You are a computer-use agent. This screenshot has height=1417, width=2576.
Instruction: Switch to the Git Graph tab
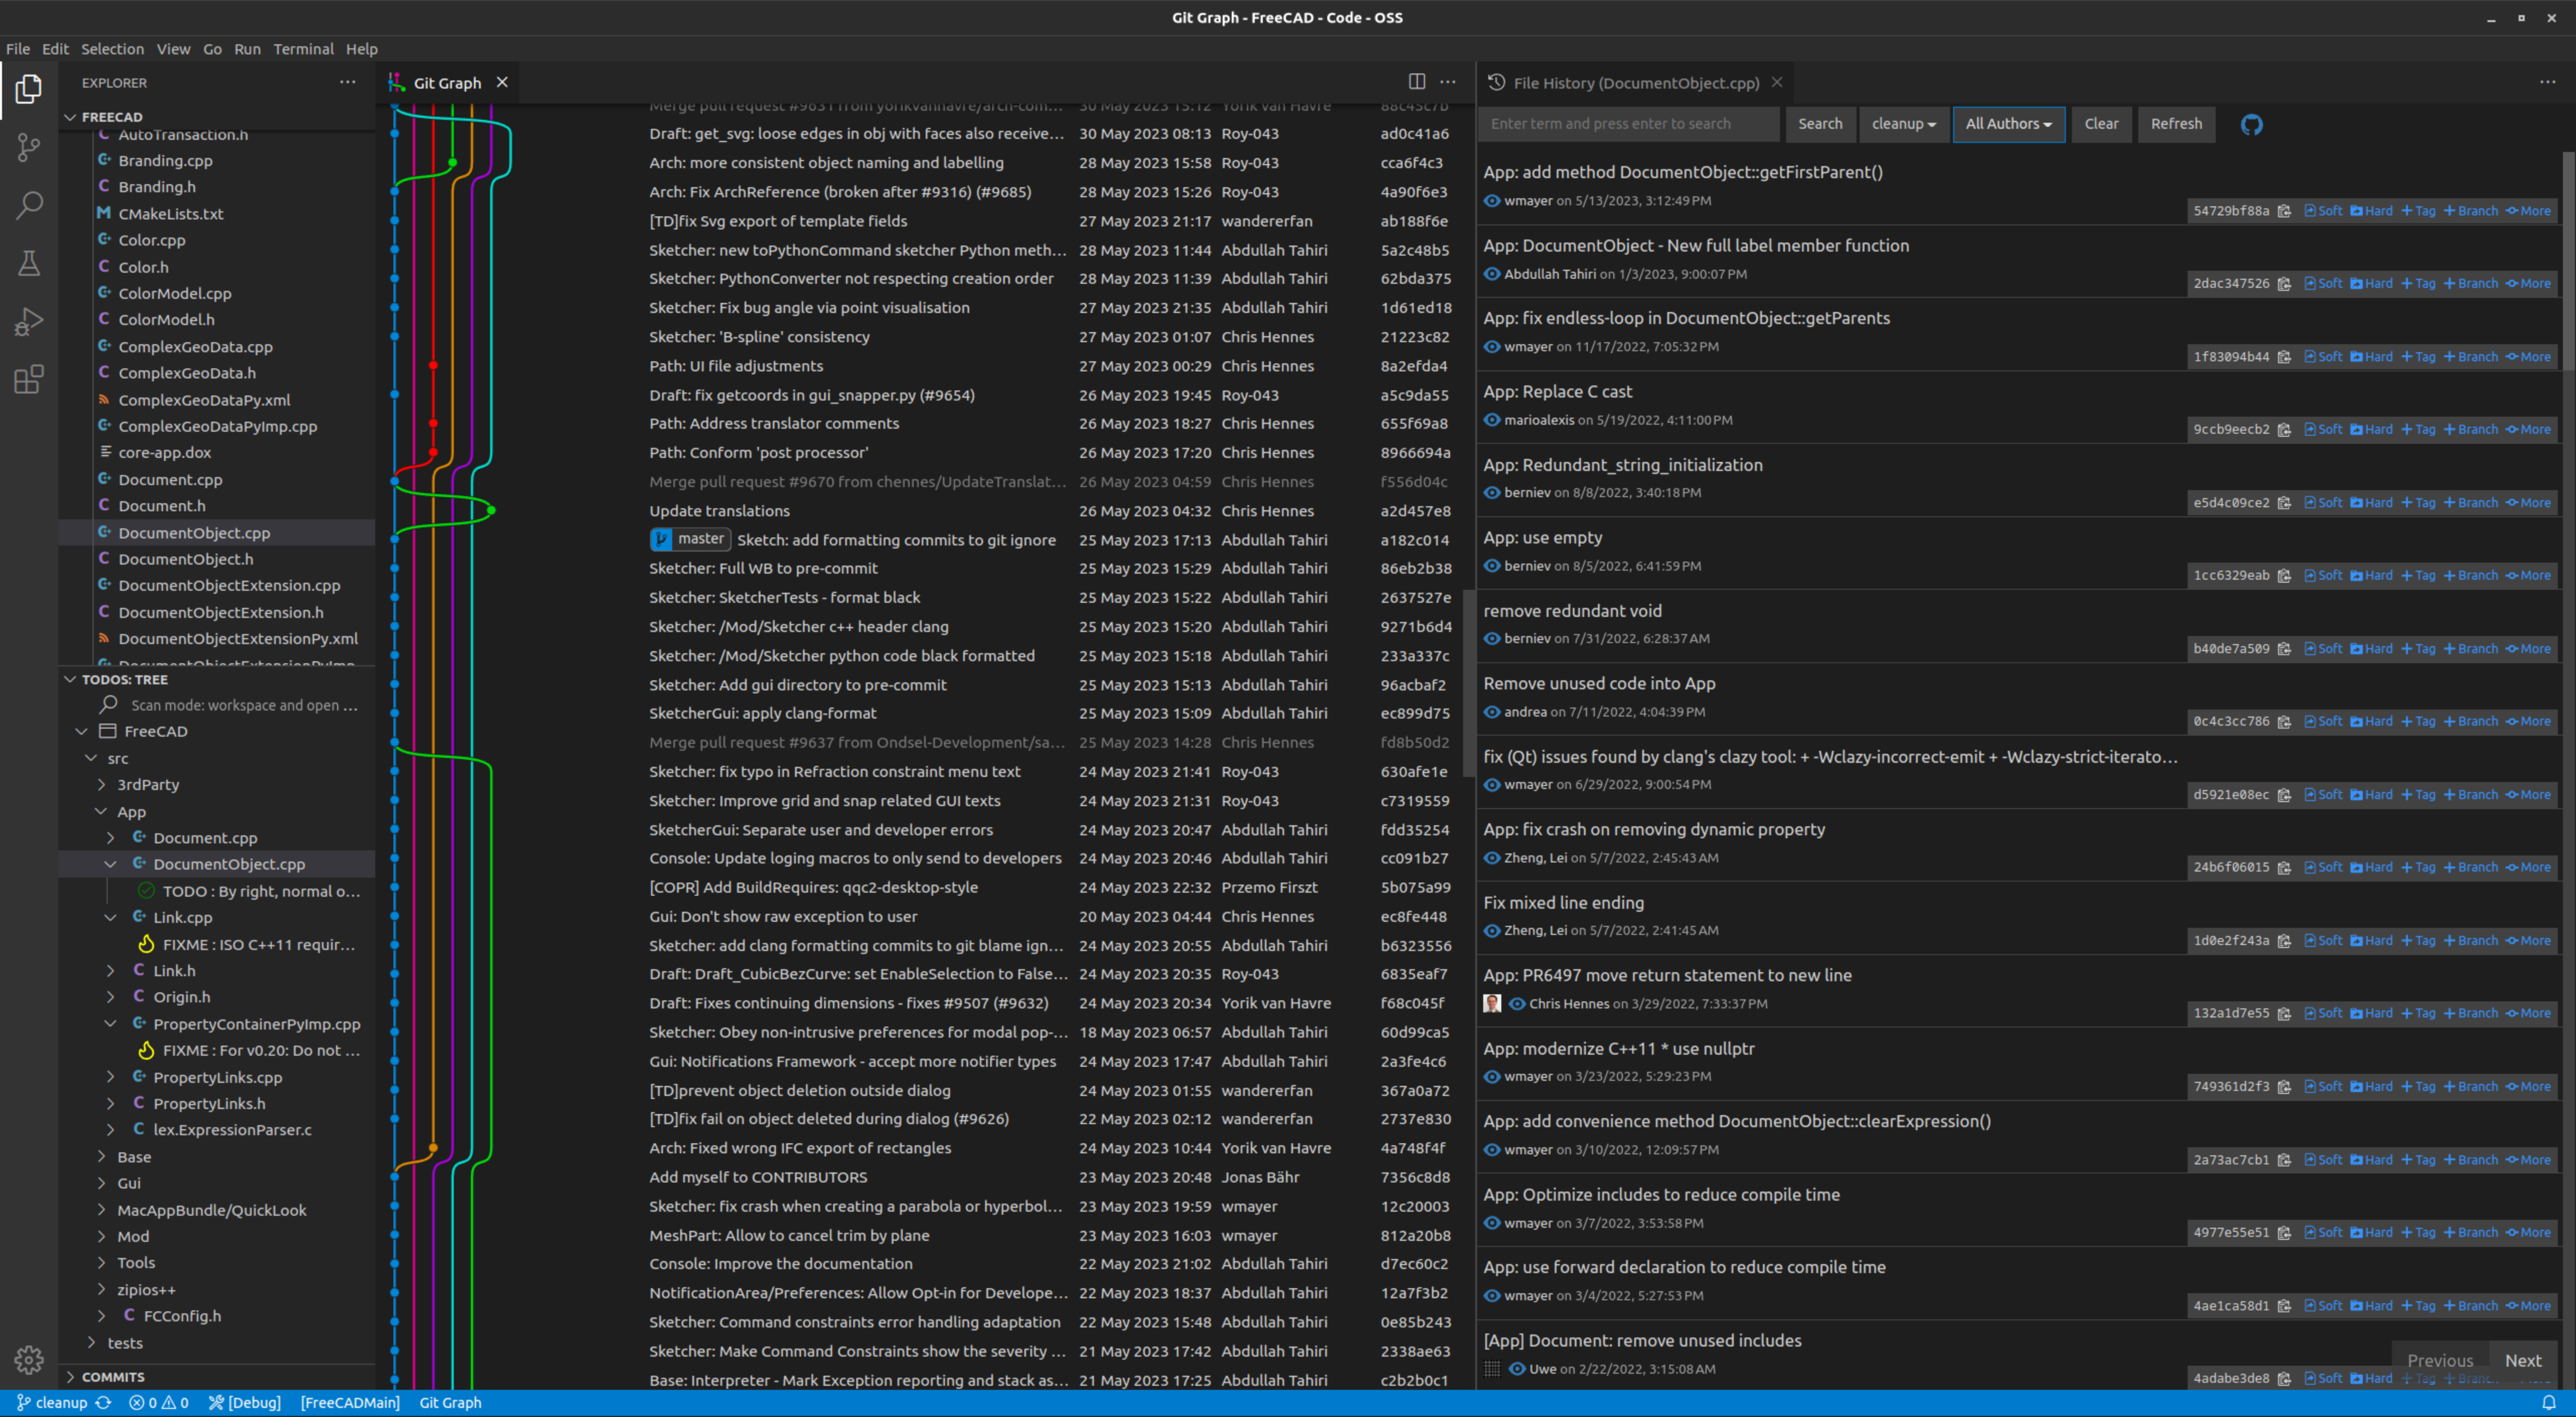447,83
